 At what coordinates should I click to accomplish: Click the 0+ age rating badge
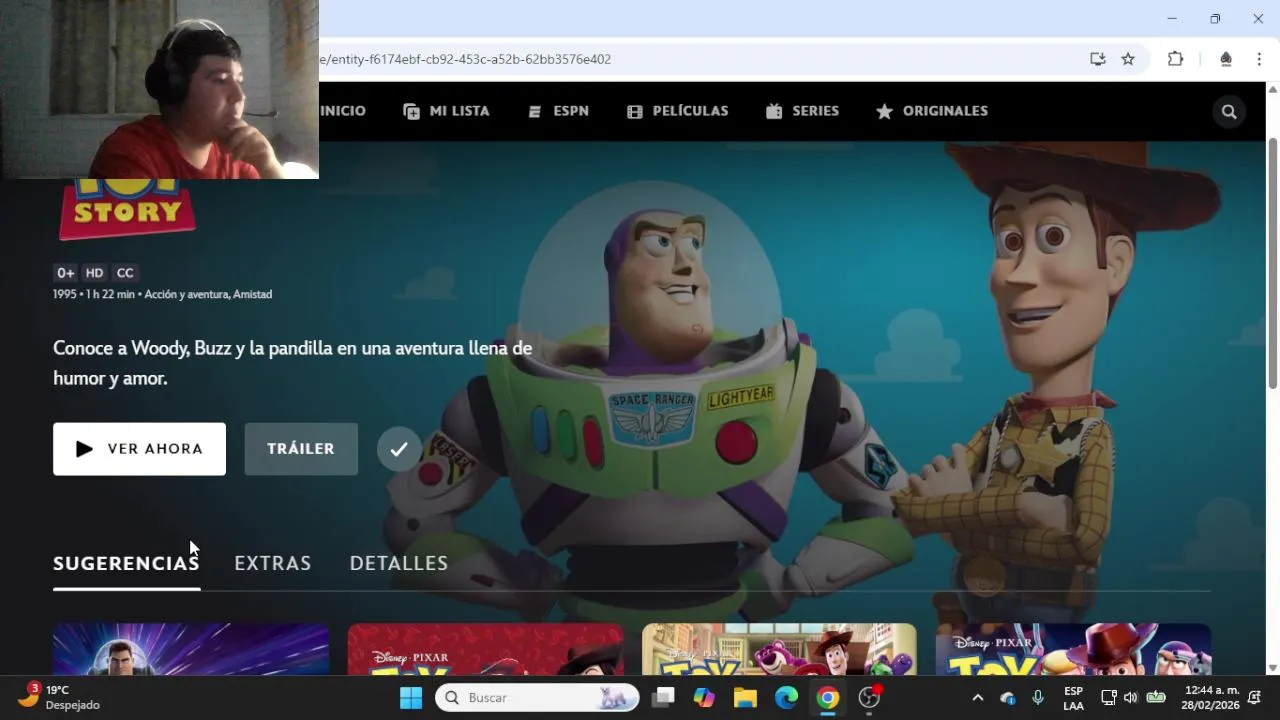pos(65,273)
